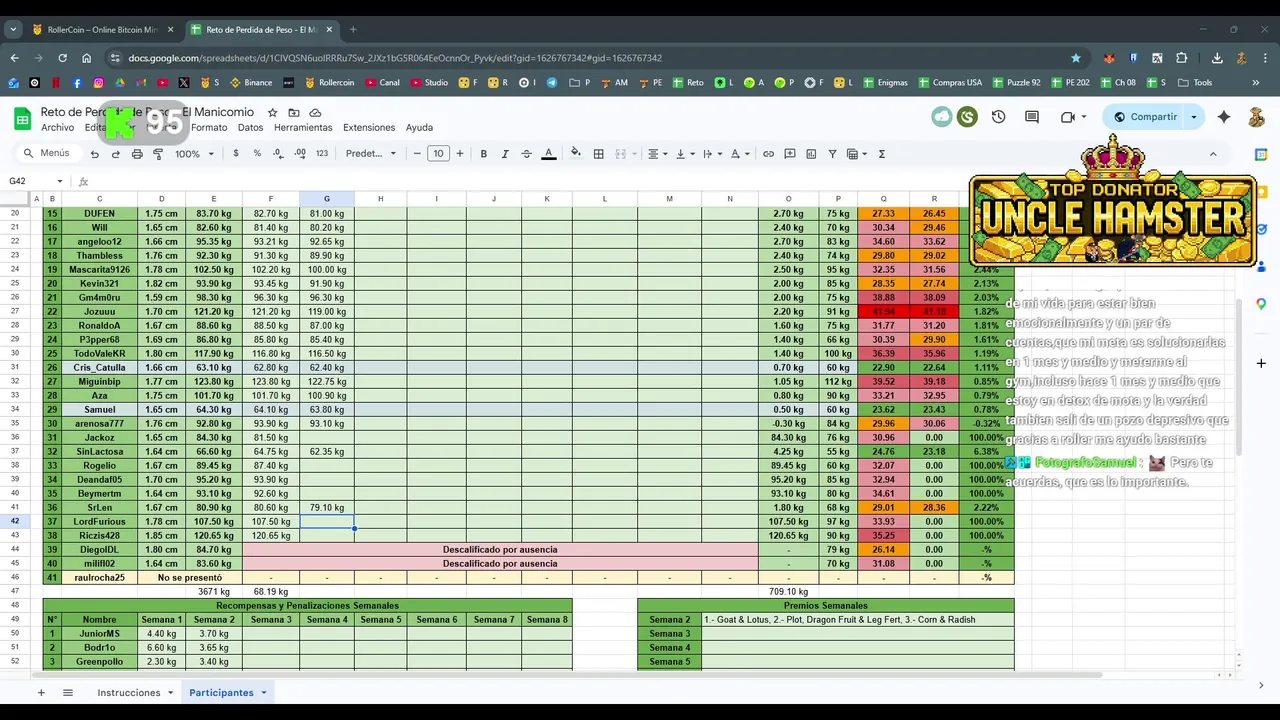Open the Gemini spark icon
This screenshot has height=720, width=1280.
[1223, 117]
